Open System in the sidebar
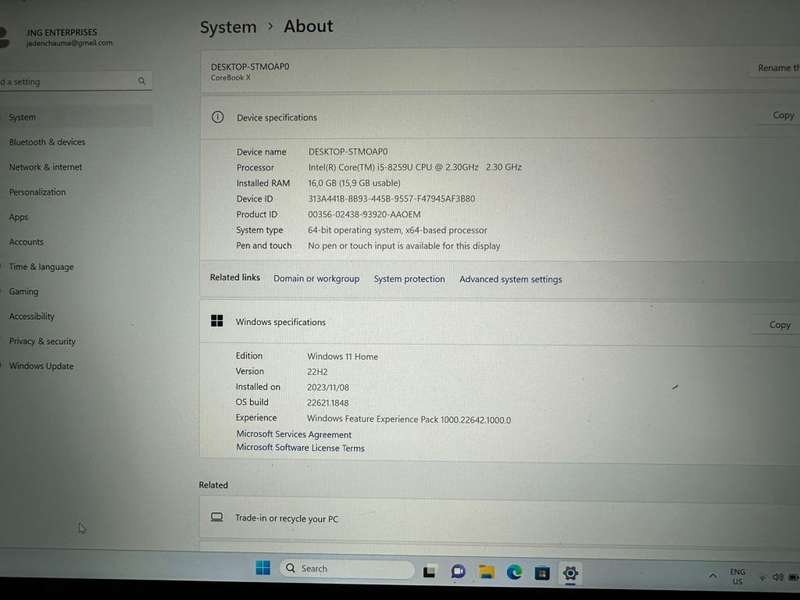The width and height of the screenshot is (800, 600). (76, 117)
